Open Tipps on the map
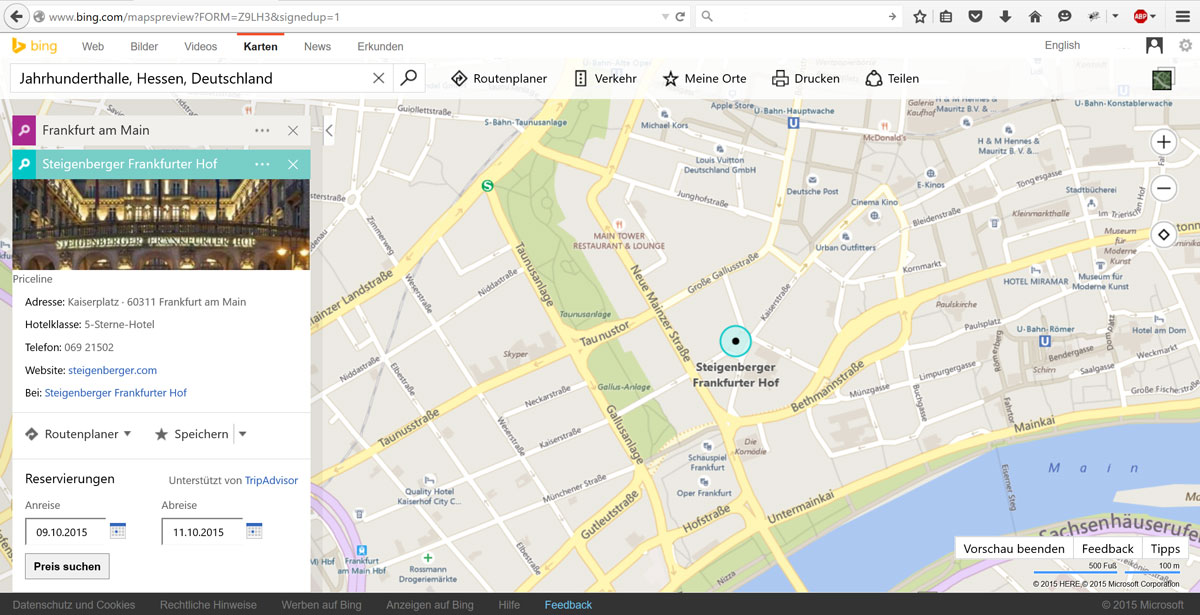Screen dimensions: 1200x615 pyautogui.click(x=1165, y=548)
